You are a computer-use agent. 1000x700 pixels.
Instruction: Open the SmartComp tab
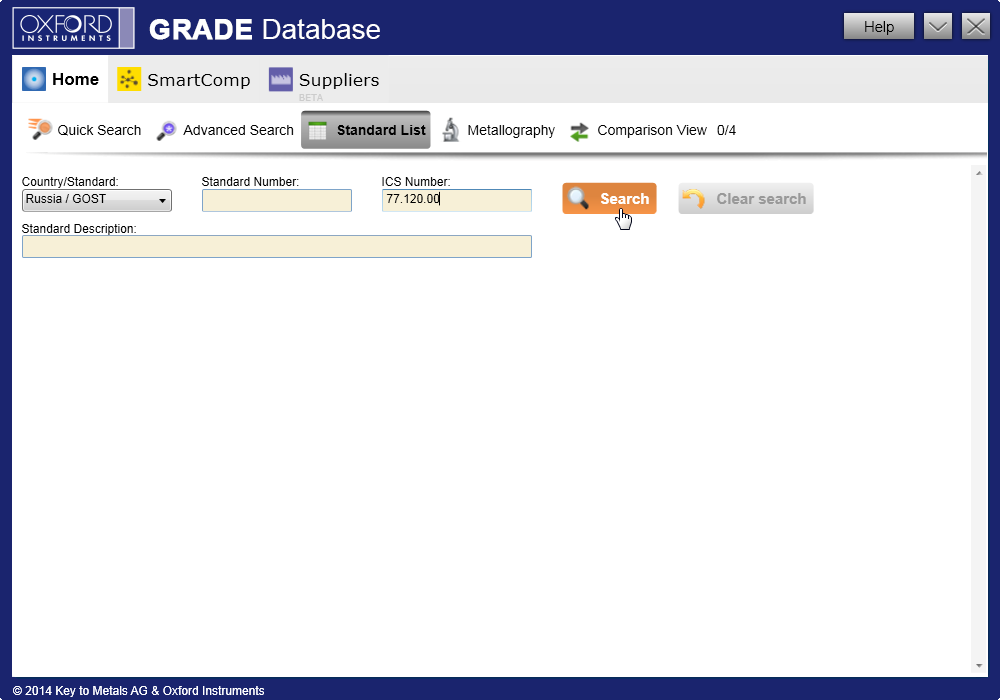pyautogui.click(x=184, y=79)
